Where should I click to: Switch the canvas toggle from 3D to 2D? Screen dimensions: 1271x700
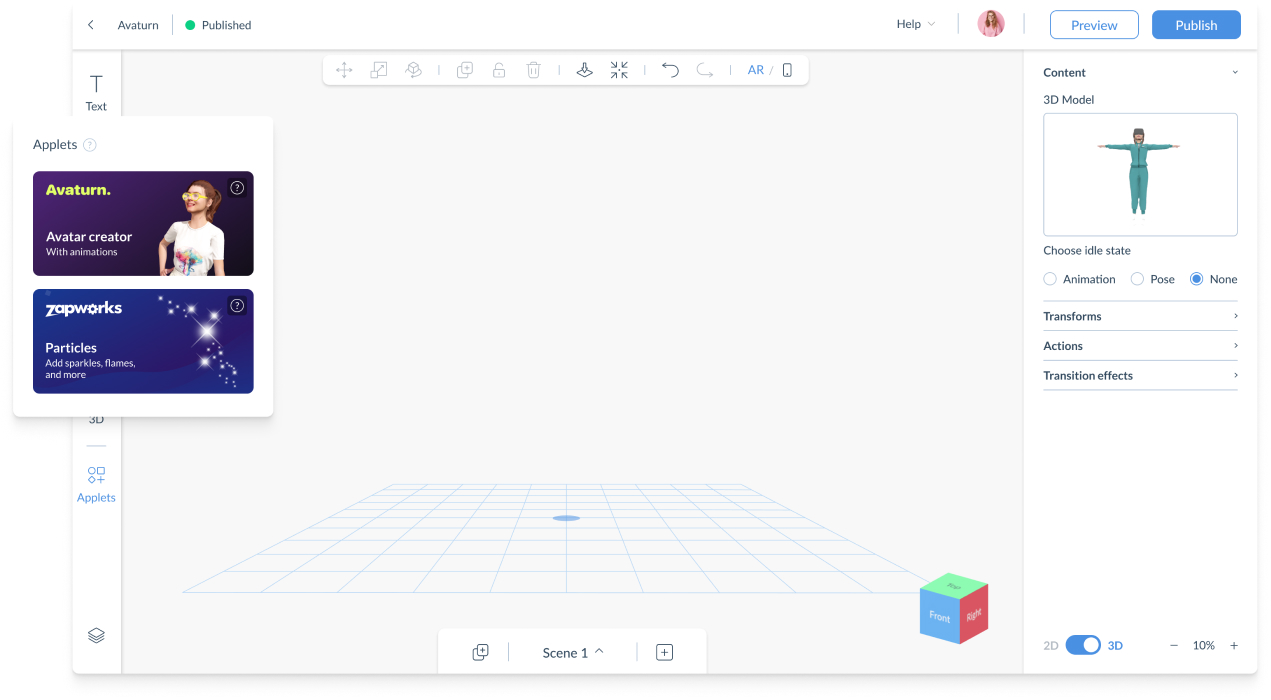pyautogui.click(x=1083, y=645)
